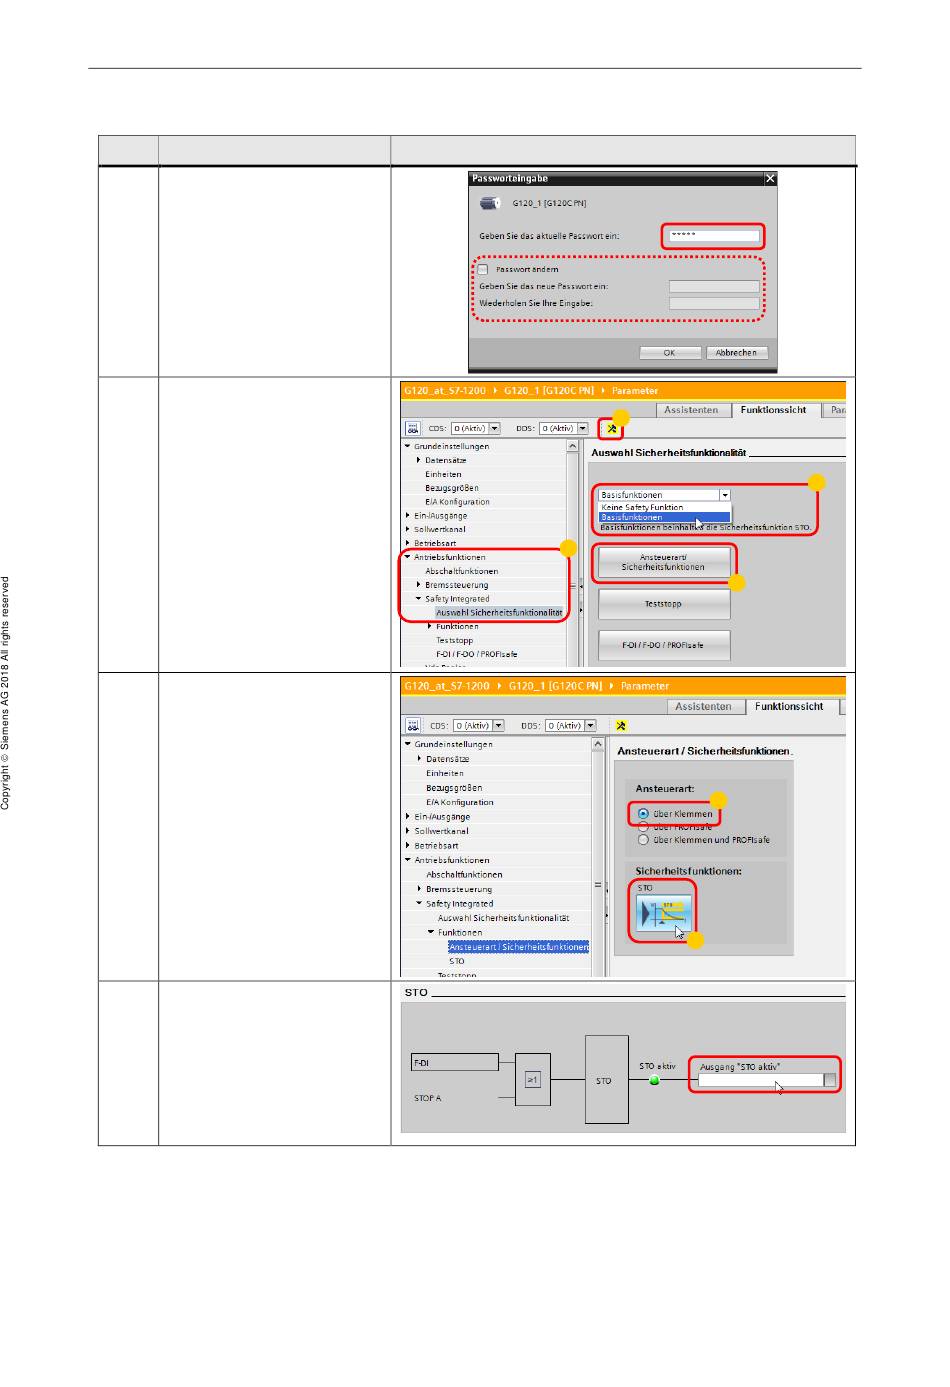Select Teststopp tree entry in the Auswahl view
Screen dimensions: 950x1387
[x=454, y=640]
